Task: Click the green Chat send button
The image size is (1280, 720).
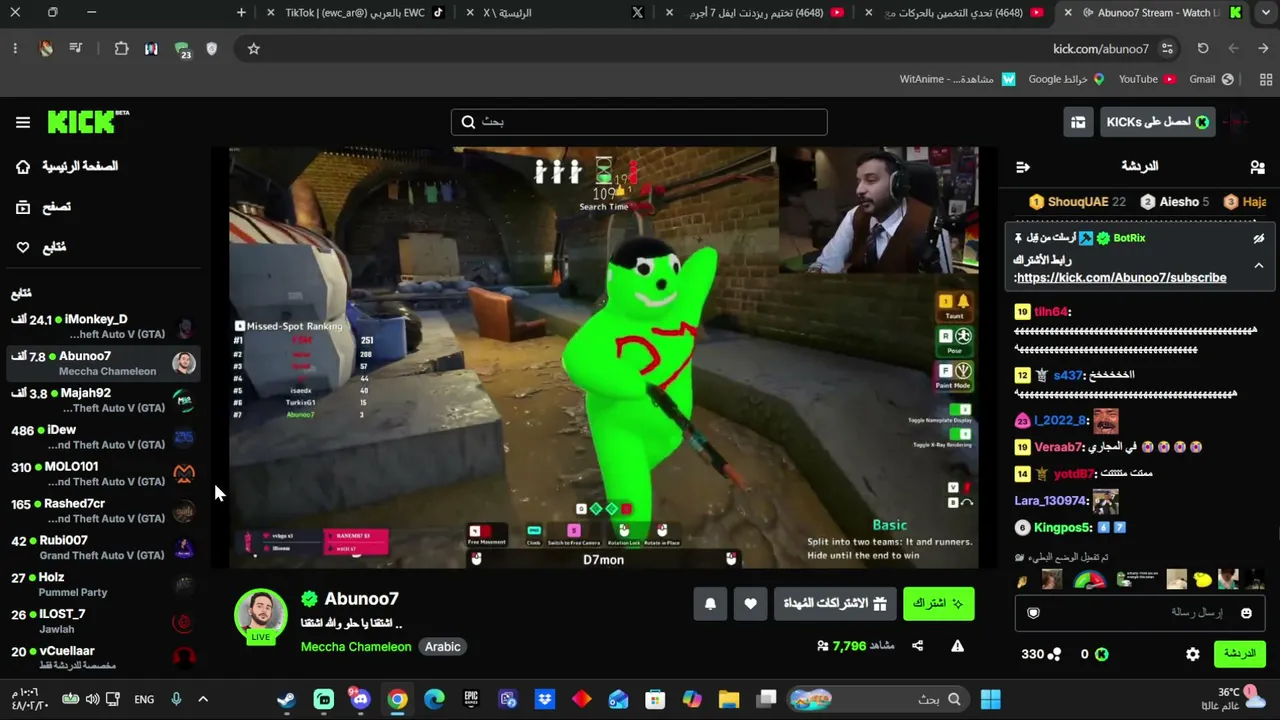Action: 1239,654
